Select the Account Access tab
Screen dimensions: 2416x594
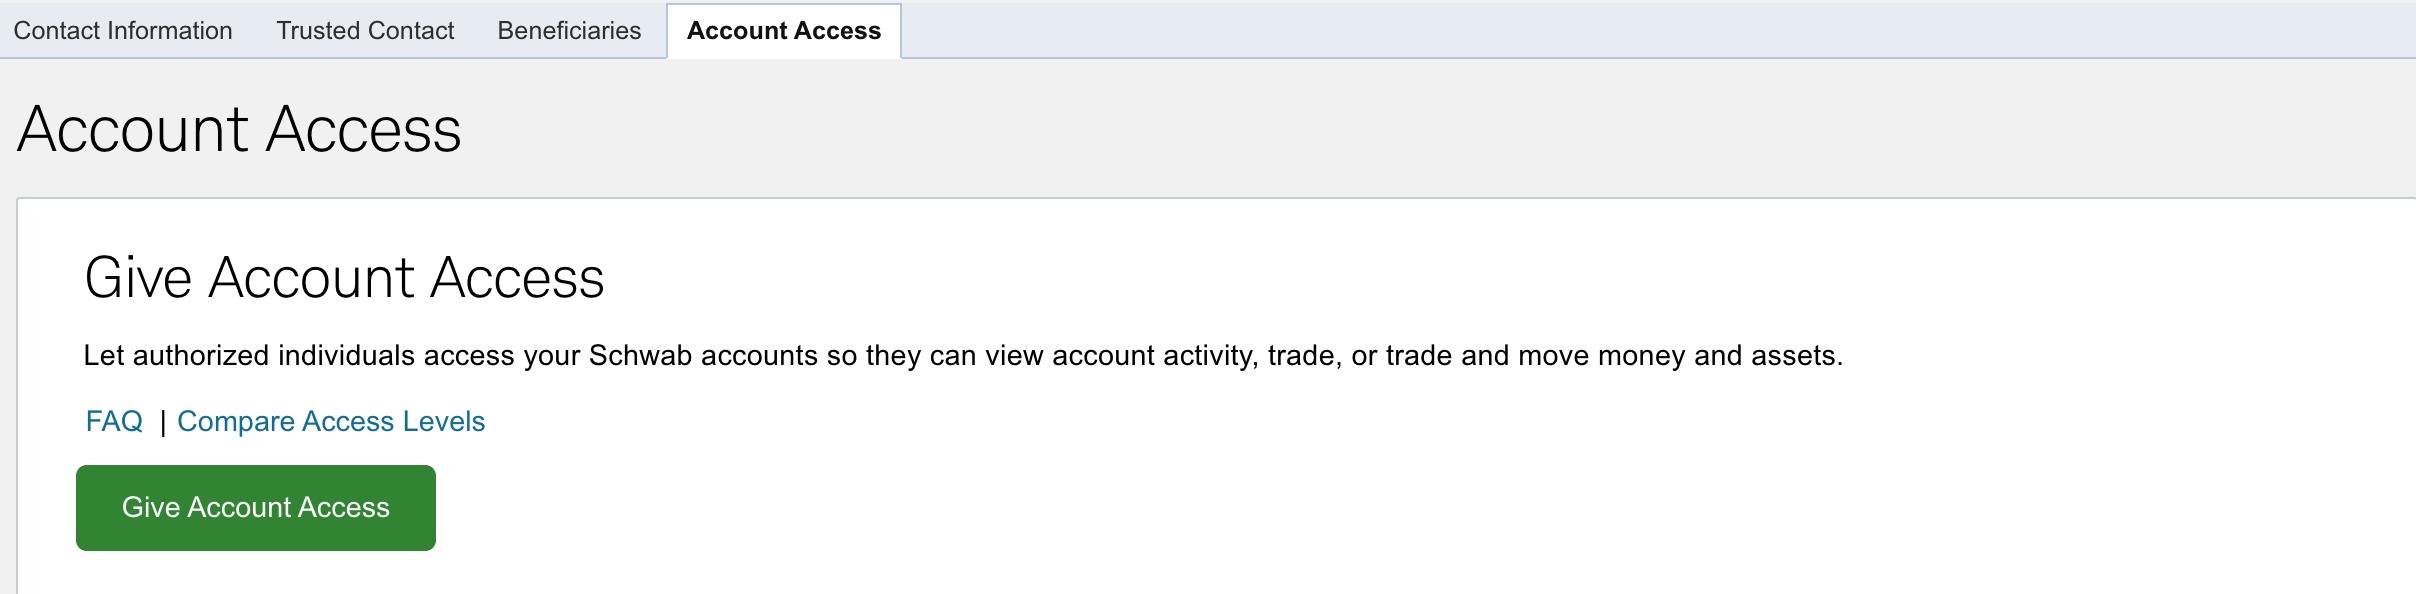click(x=784, y=31)
